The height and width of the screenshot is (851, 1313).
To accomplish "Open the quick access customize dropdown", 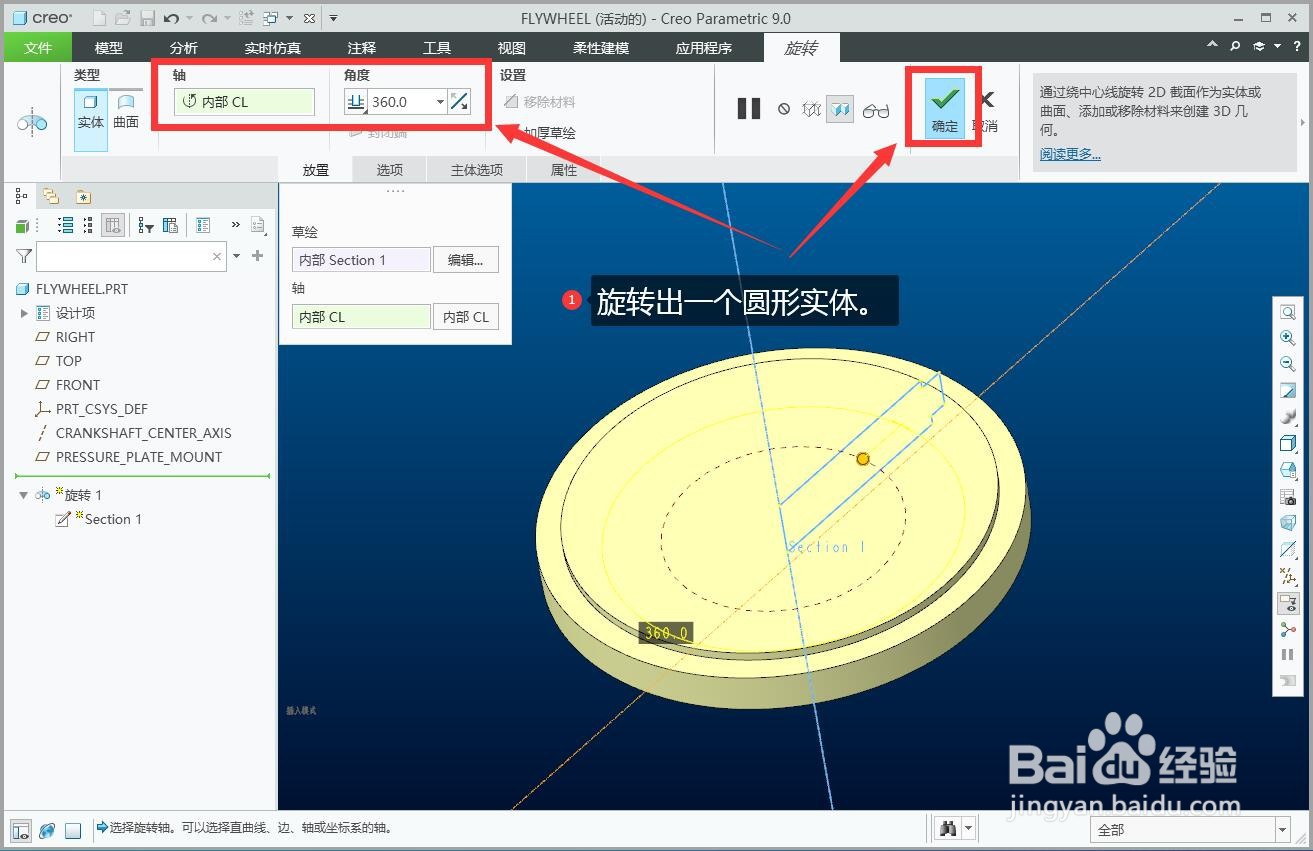I will pos(333,18).
